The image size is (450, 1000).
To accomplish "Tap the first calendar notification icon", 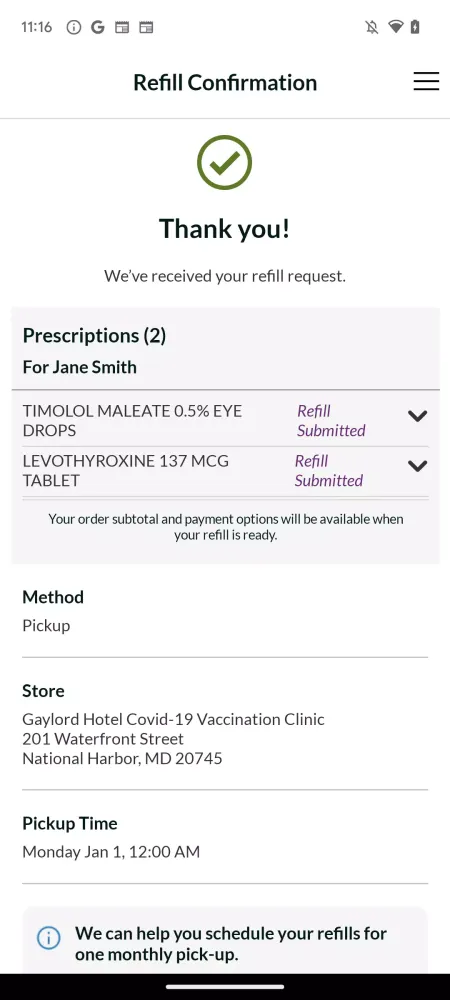I will [x=122, y=27].
